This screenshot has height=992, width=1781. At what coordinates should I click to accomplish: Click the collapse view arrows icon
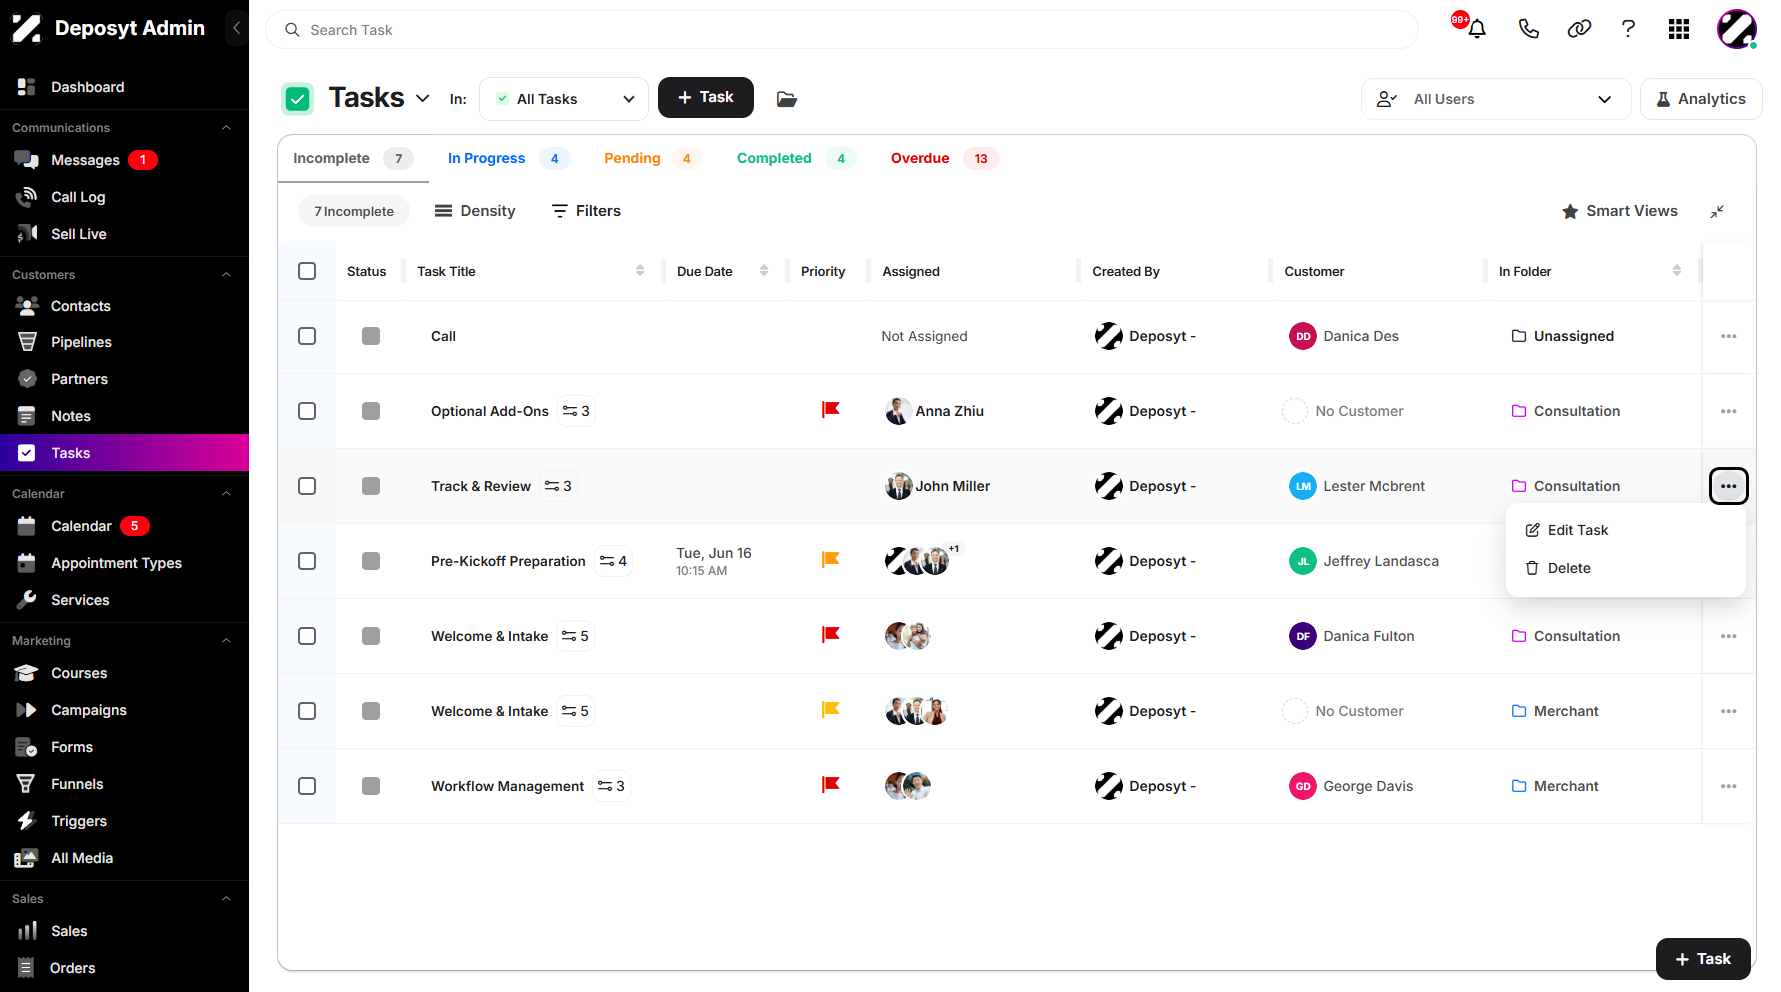pos(1717,211)
